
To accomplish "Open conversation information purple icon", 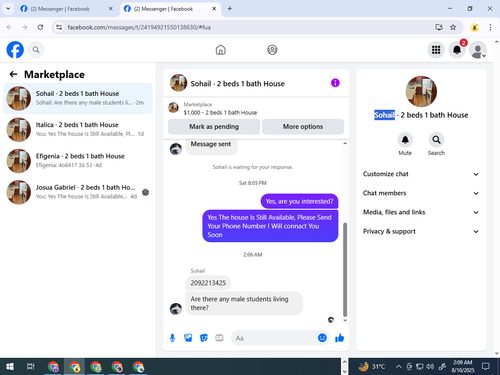I will tap(335, 83).
